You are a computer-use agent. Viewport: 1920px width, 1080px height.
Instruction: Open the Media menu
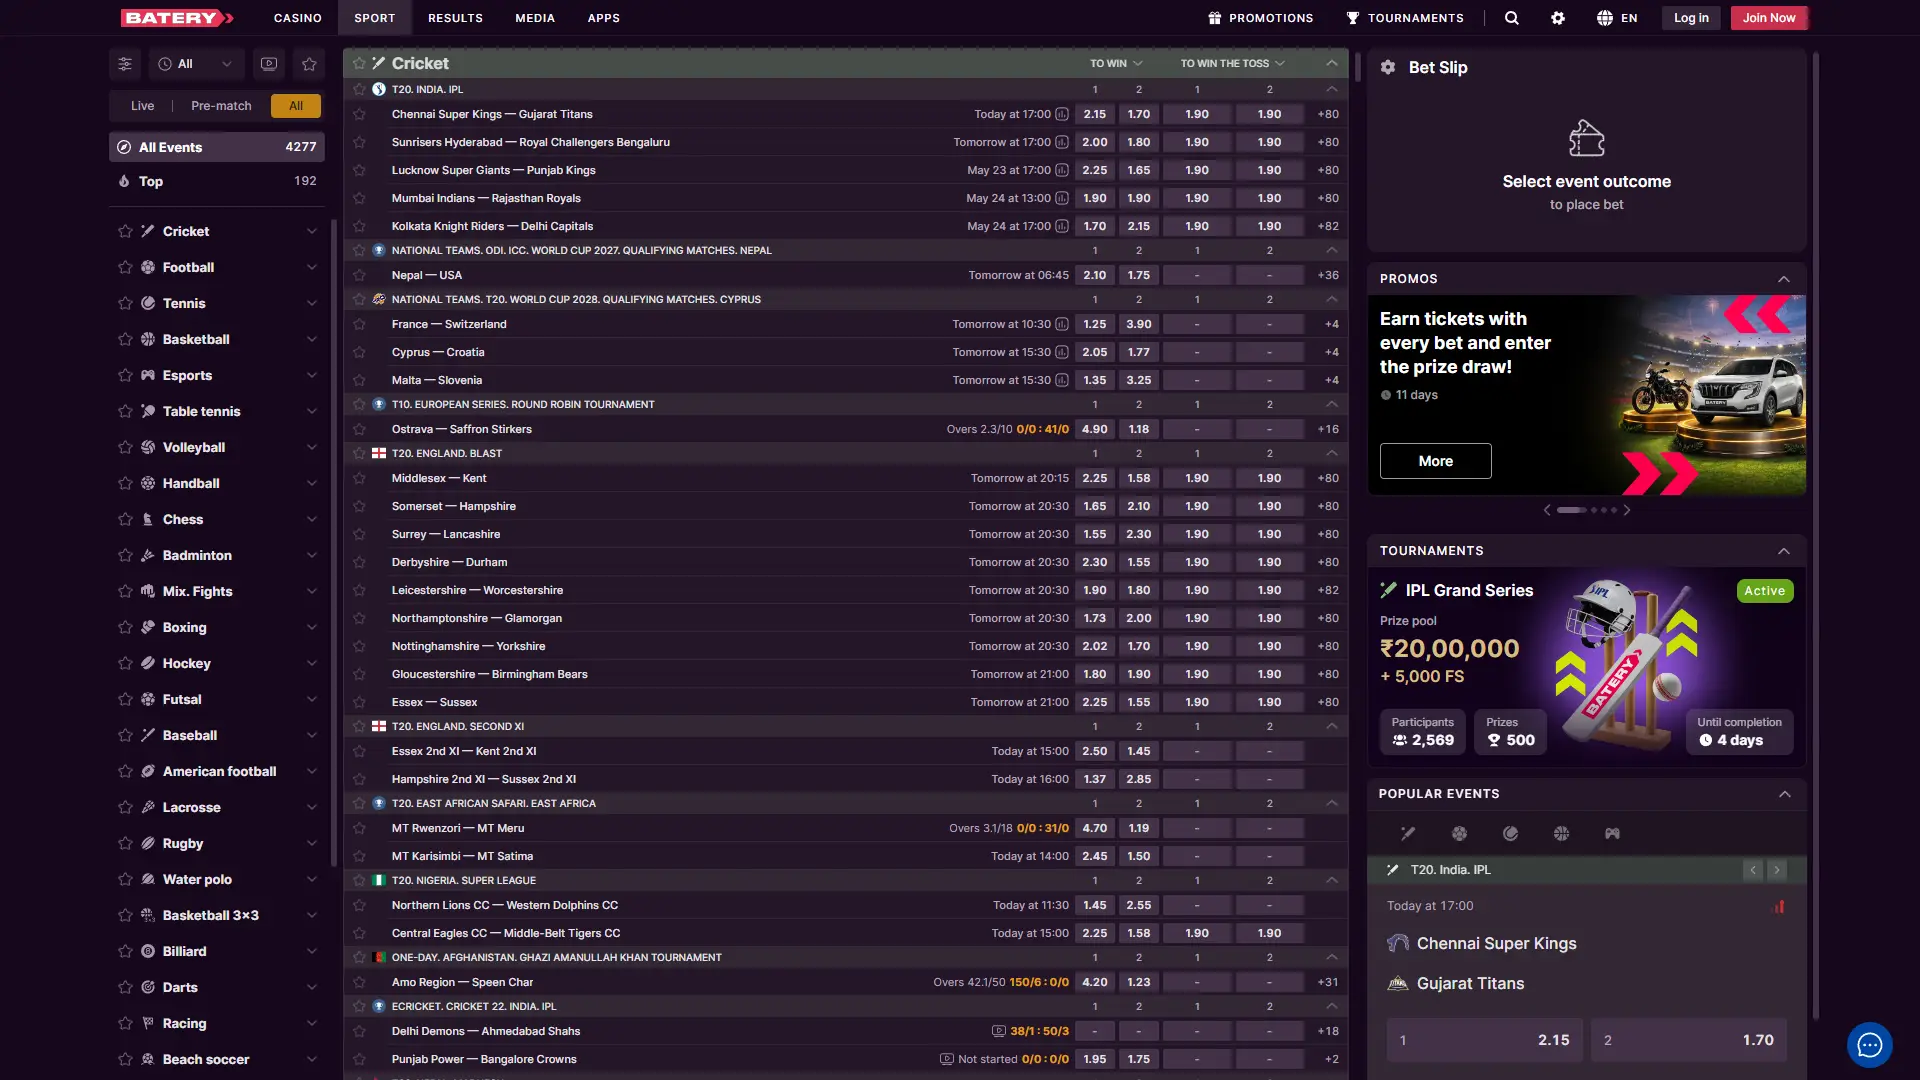[x=535, y=18]
